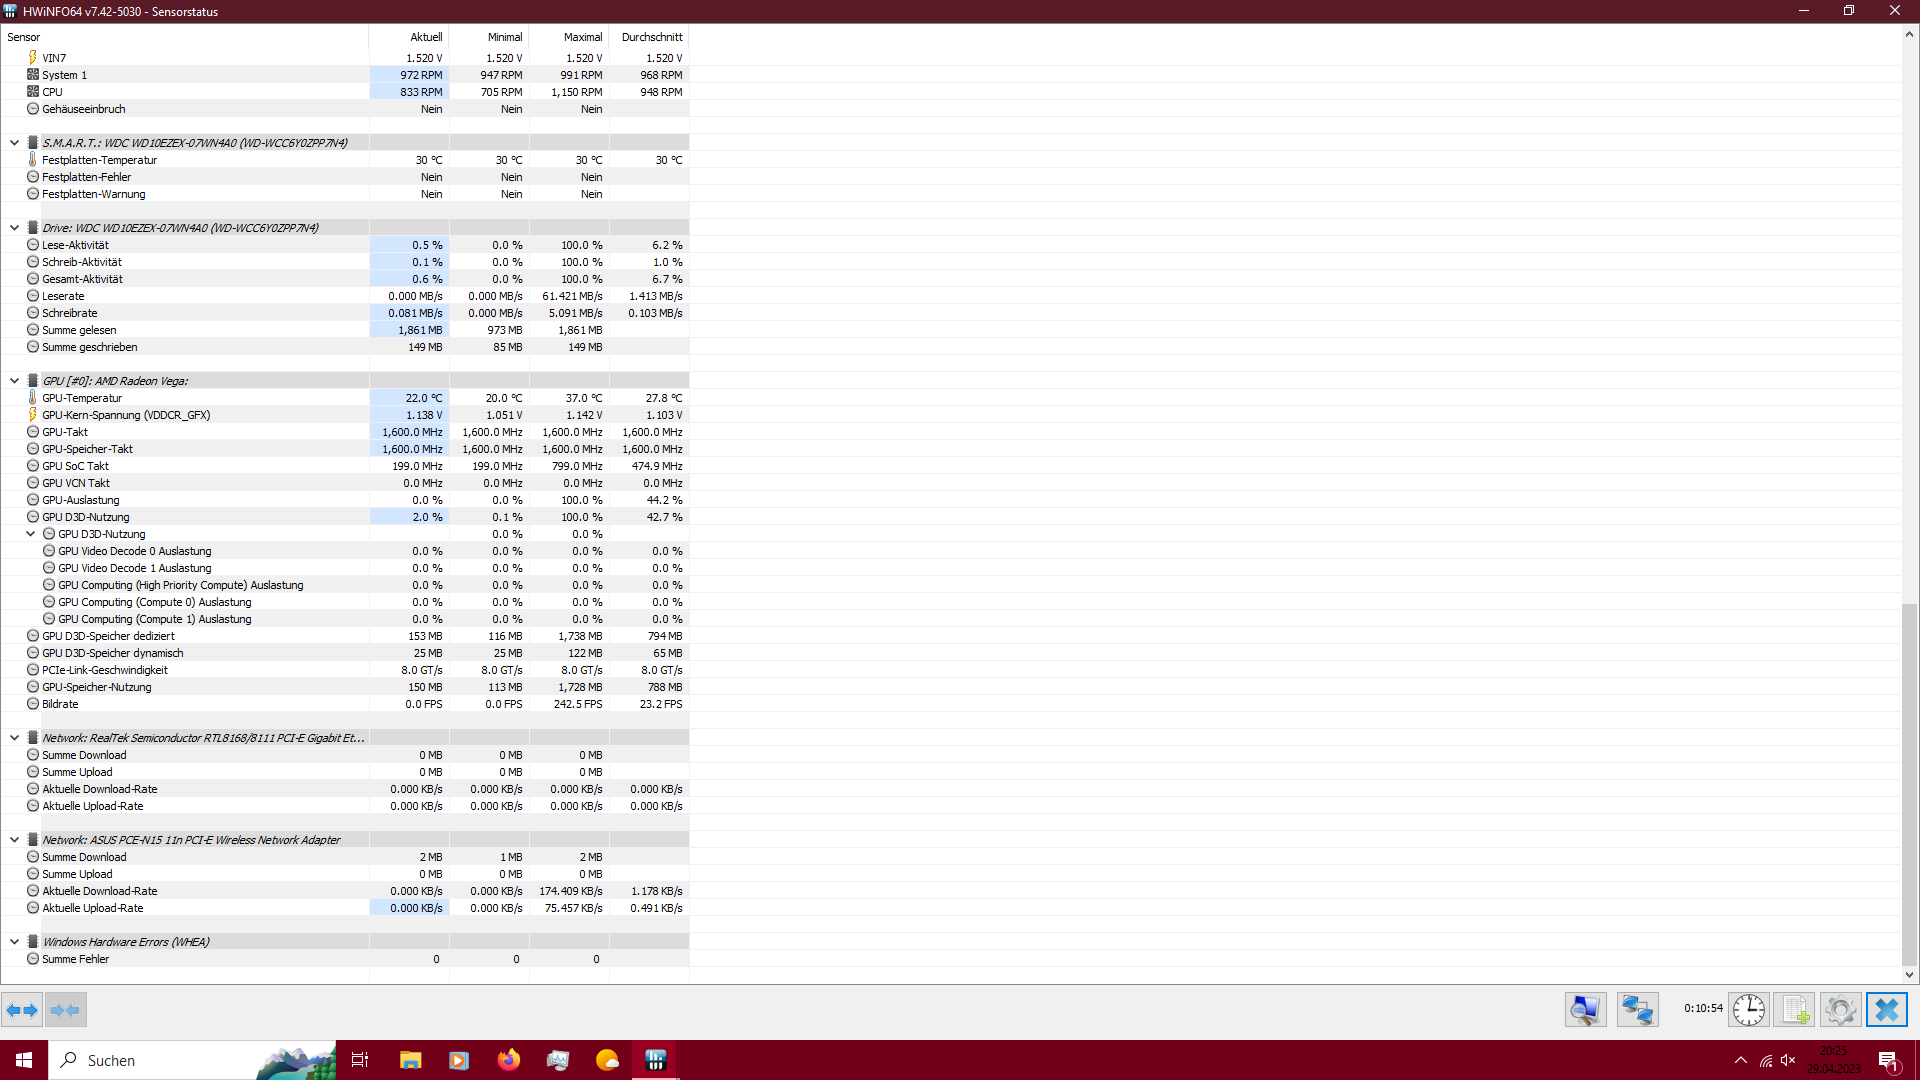Image resolution: width=1920 pixels, height=1080 pixels.
Task: Collapse the Windows Hardware Errors group
Action: [14, 942]
